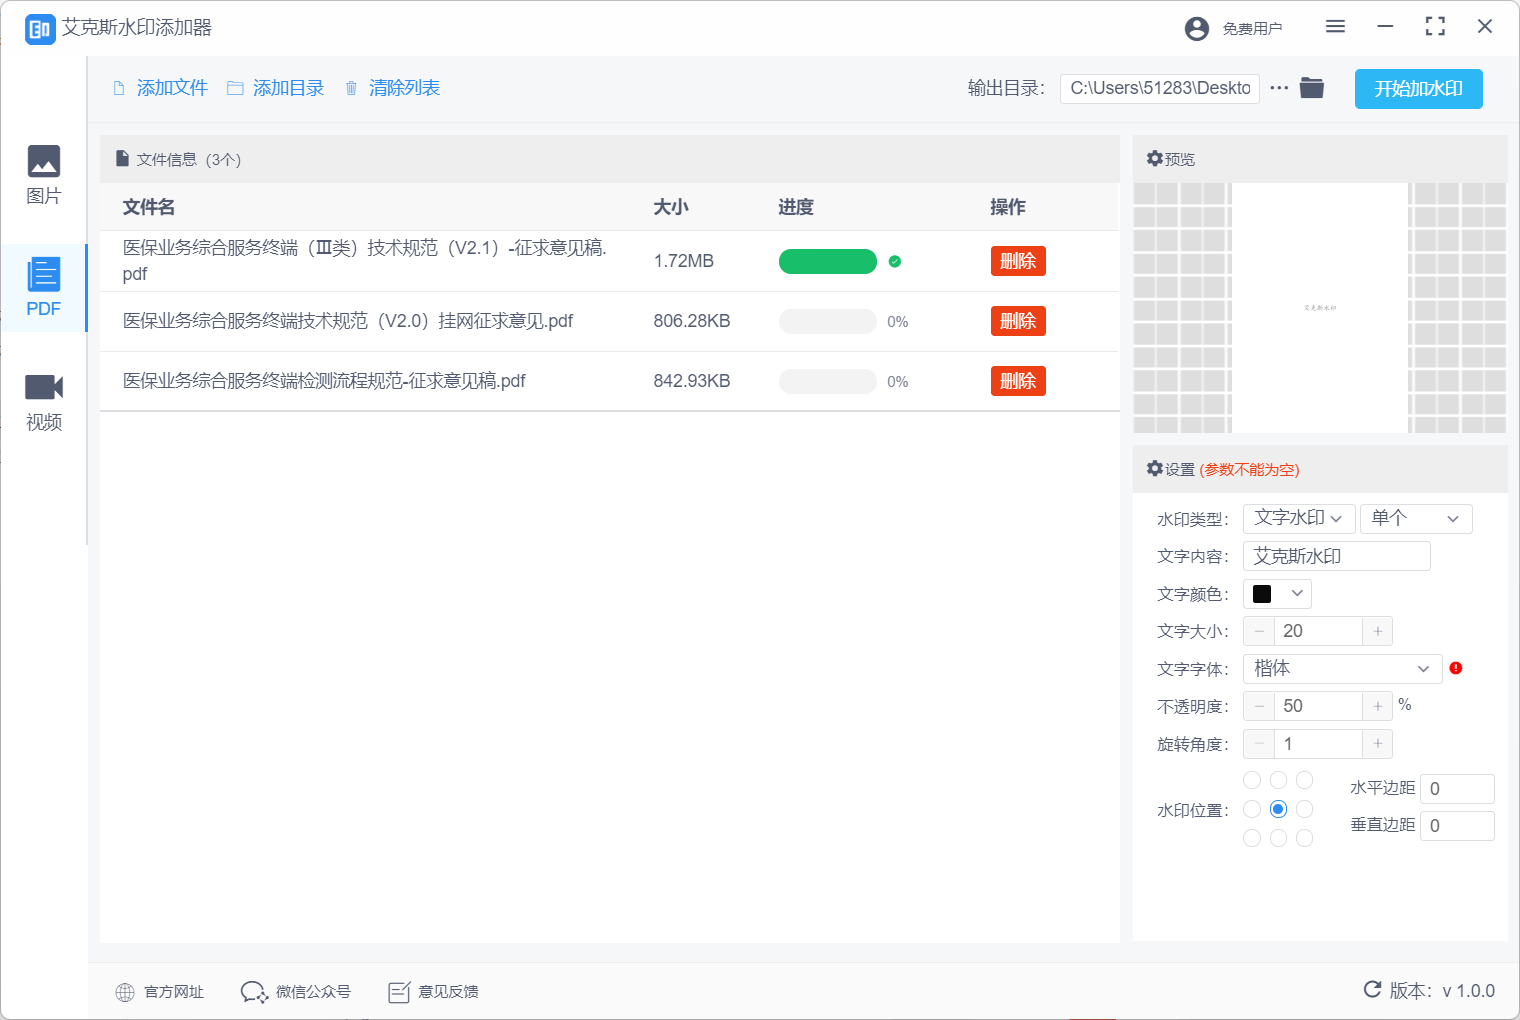The width and height of the screenshot is (1520, 1020).
Task: Select top-right watermark position
Action: point(1305,780)
